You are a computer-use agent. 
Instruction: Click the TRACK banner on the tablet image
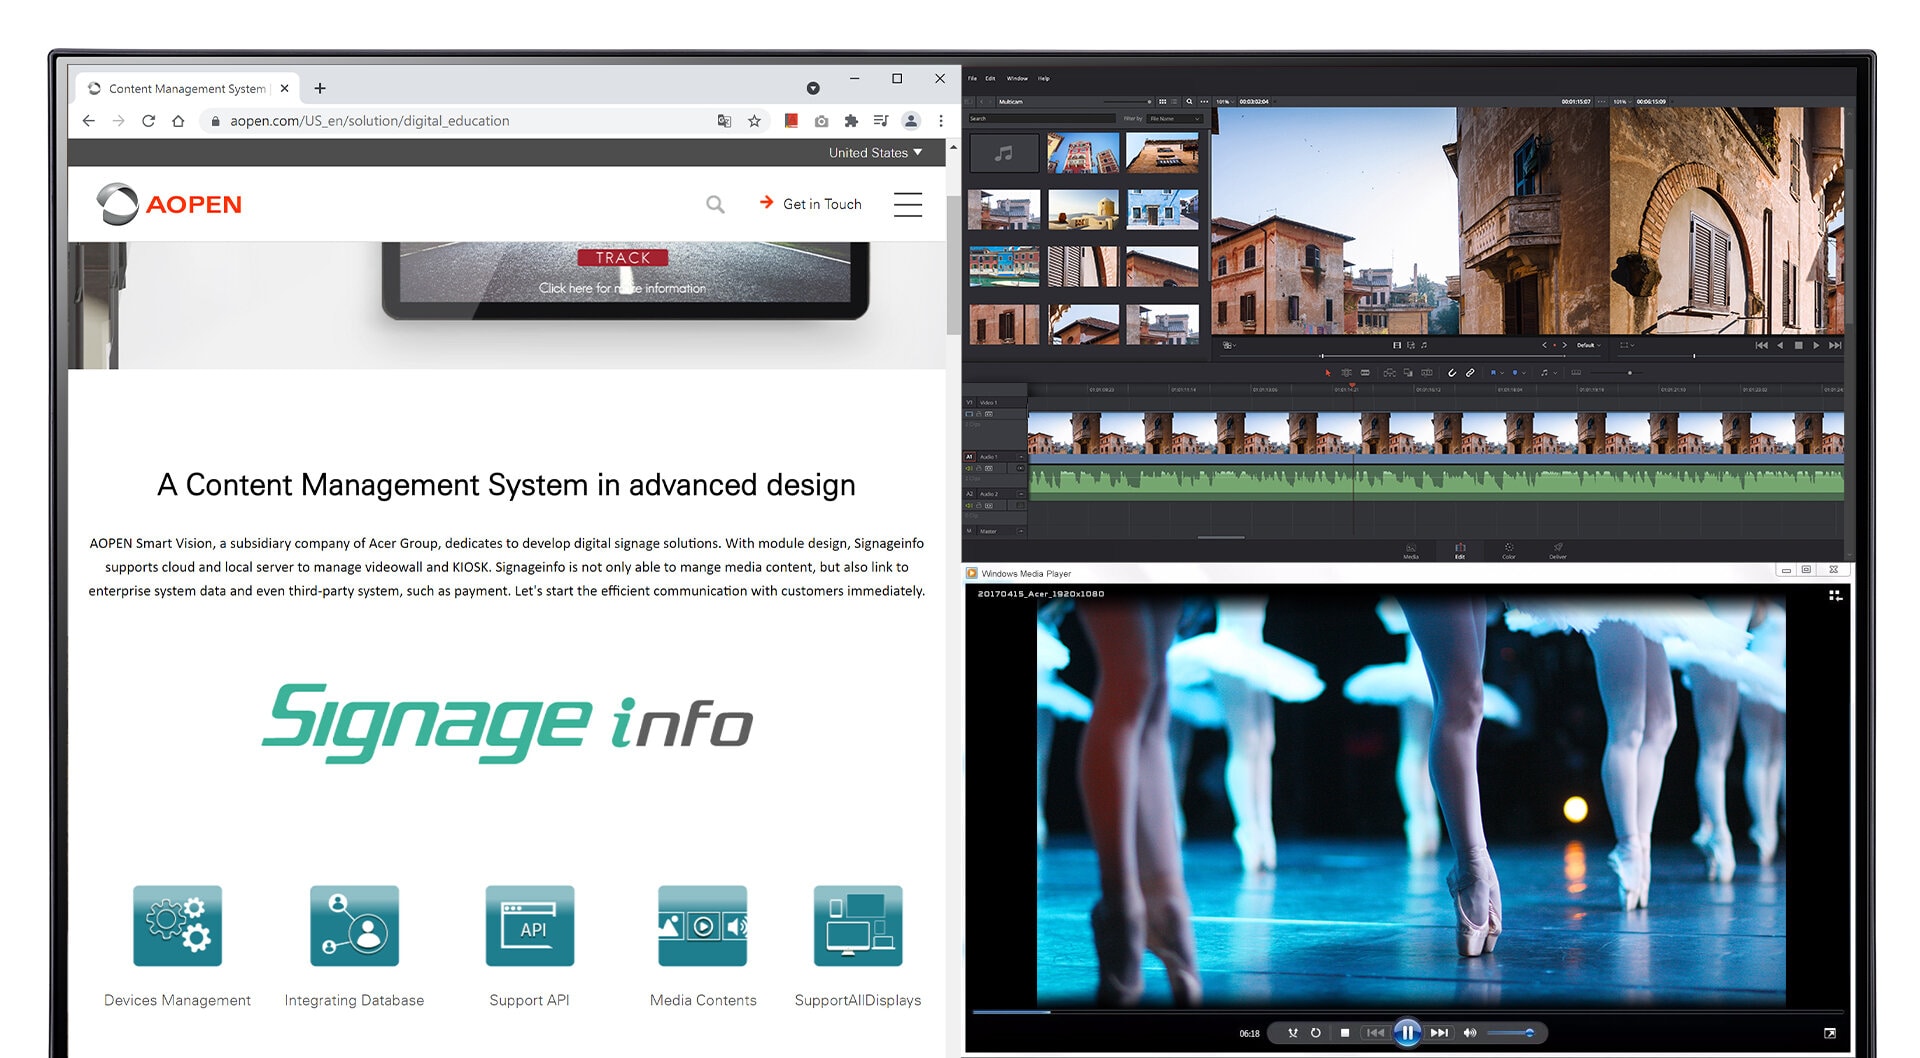623,258
